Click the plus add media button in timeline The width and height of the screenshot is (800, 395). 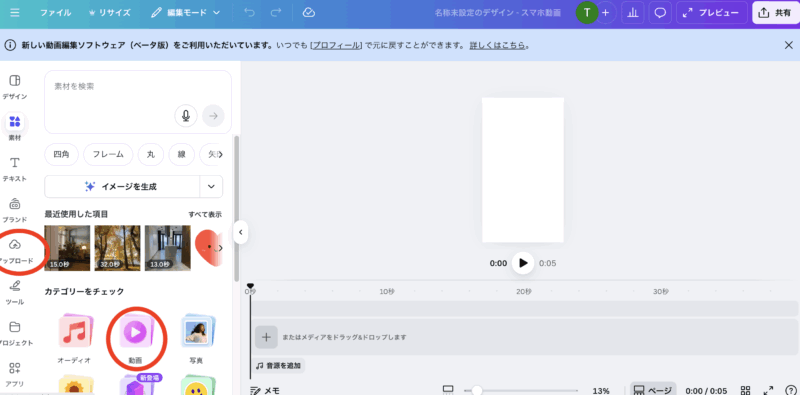(266, 337)
